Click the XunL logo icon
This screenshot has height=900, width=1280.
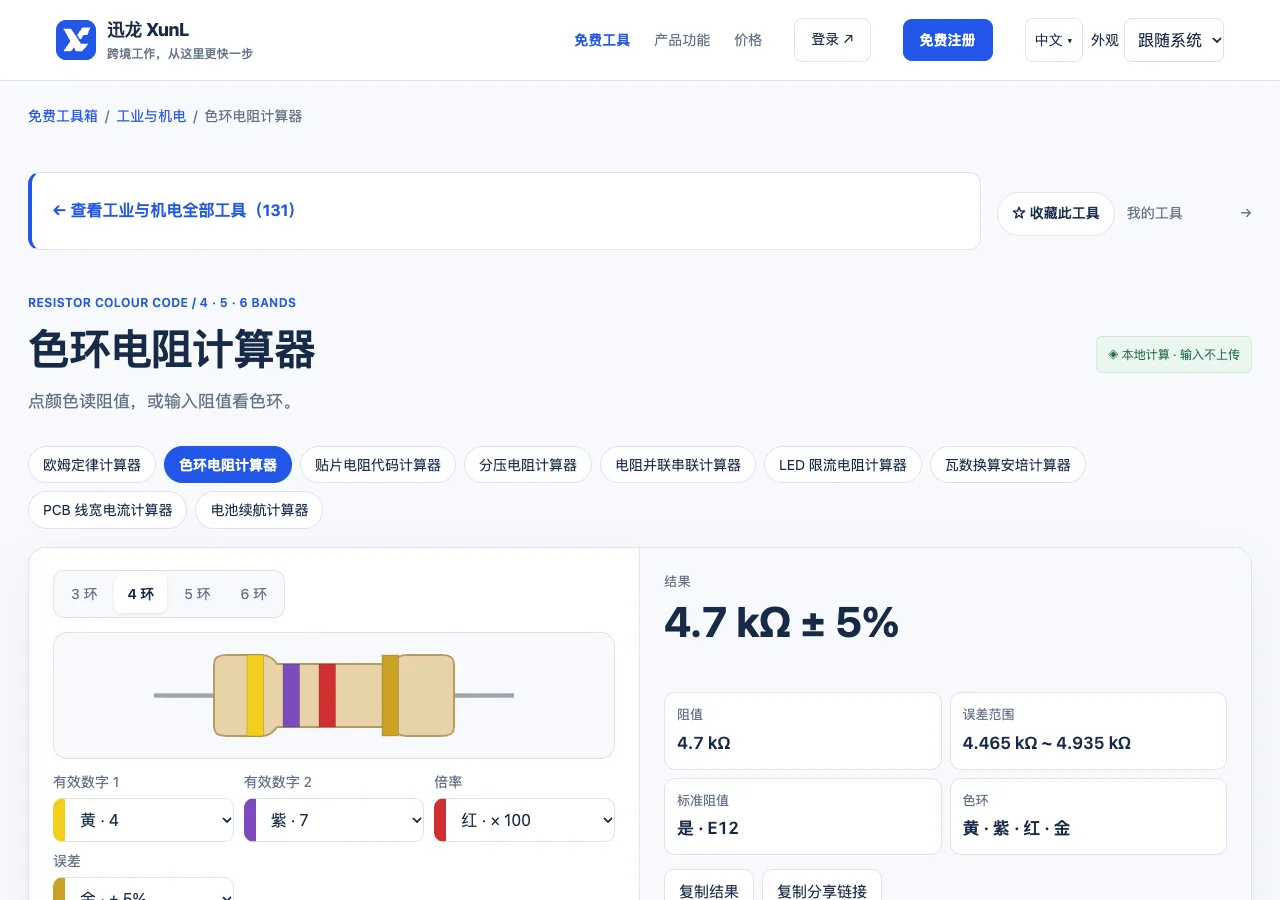(76, 40)
